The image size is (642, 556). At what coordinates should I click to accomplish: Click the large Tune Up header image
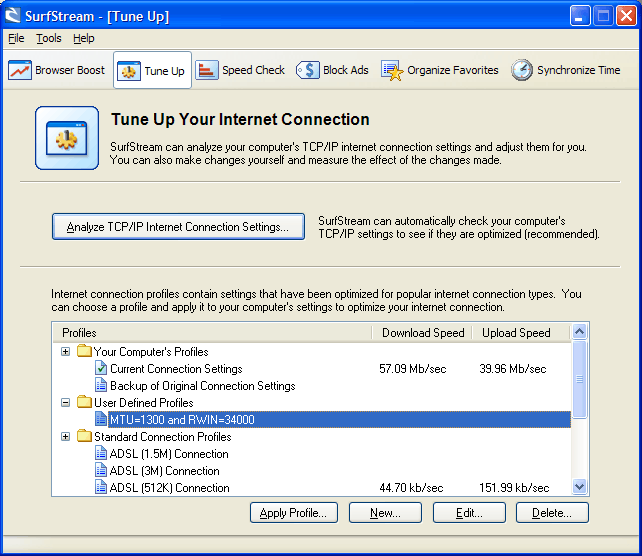67,138
